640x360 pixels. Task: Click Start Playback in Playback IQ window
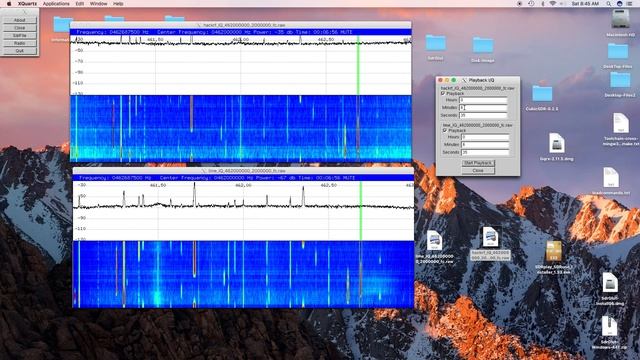click(478, 163)
